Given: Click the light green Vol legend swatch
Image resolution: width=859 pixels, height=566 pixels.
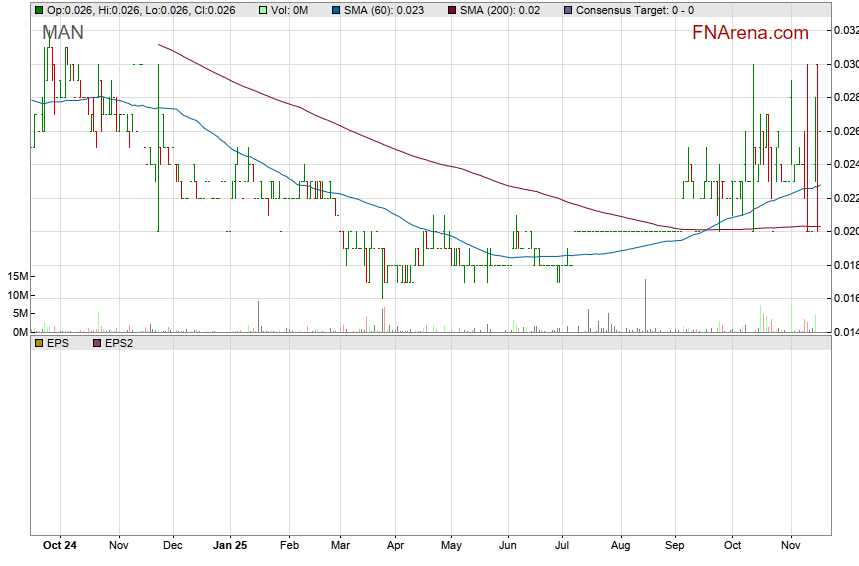Looking at the screenshot, I should pyautogui.click(x=264, y=10).
